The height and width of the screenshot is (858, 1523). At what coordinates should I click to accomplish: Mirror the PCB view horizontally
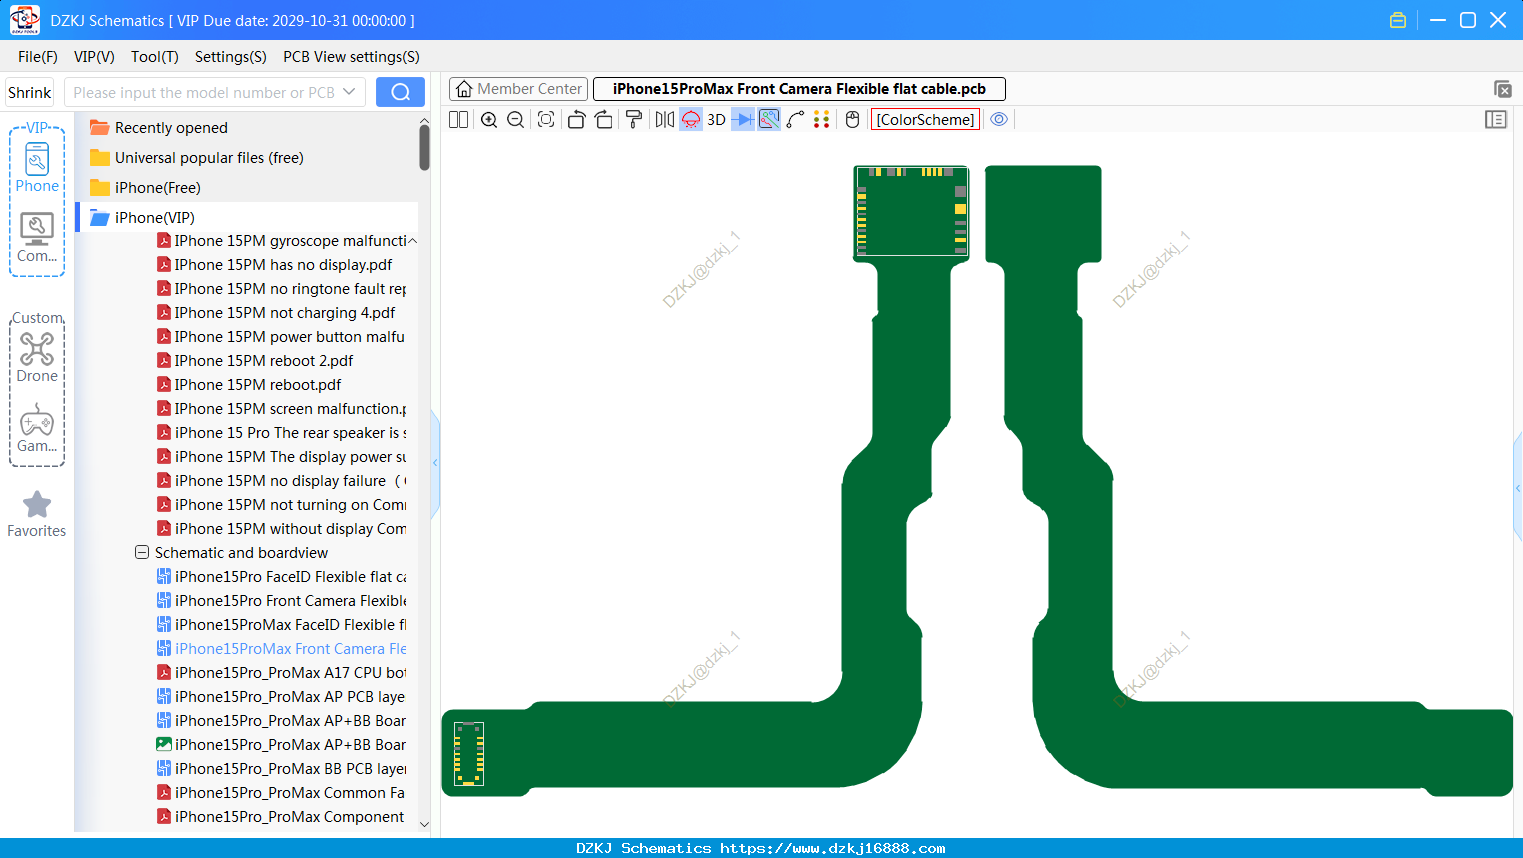665,120
